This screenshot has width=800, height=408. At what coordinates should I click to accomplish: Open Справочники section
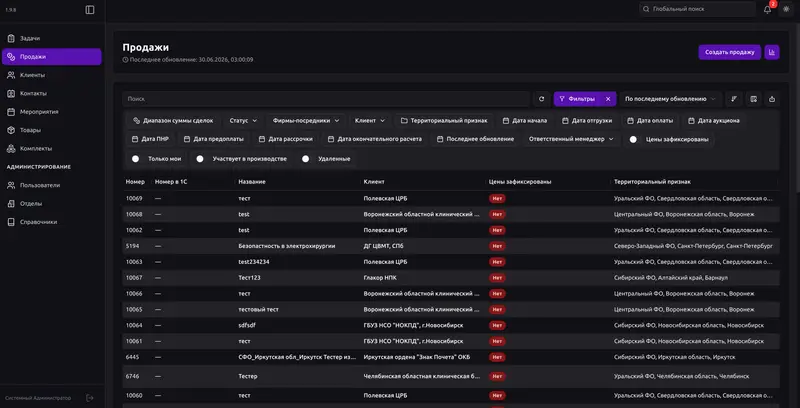pyautogui.click(x=52, y=222)
